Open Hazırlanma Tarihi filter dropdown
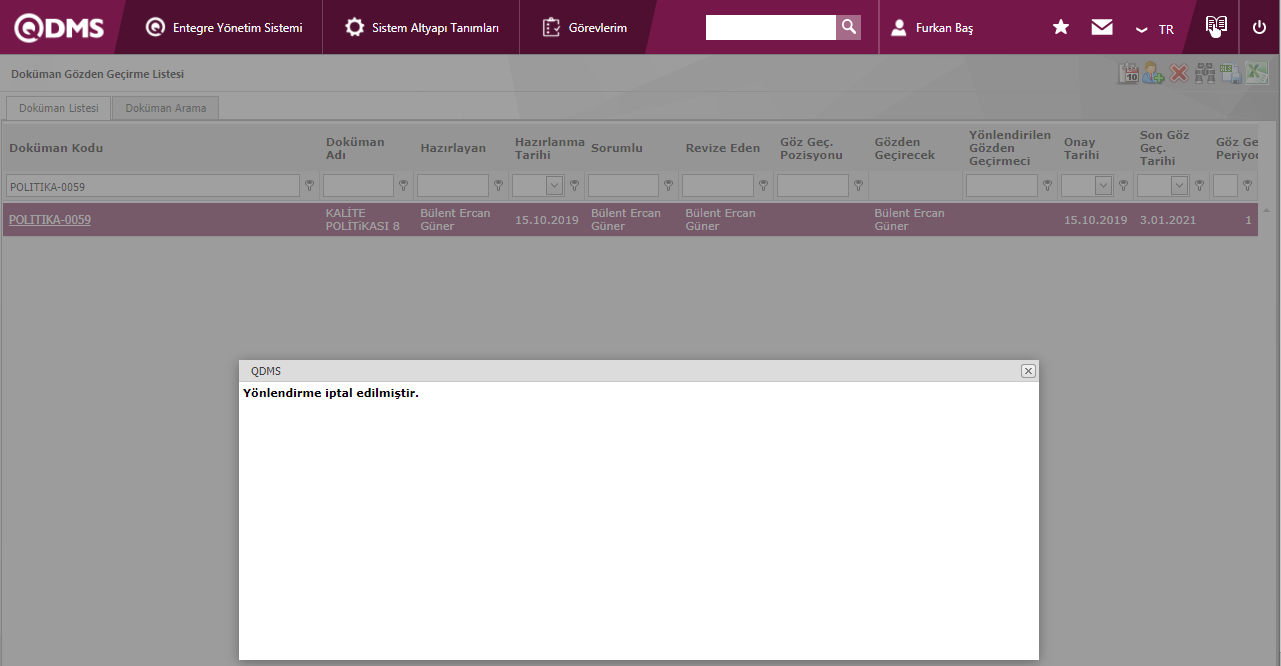The height and width of the screenshot is (666, 1281). click(554, 185)
